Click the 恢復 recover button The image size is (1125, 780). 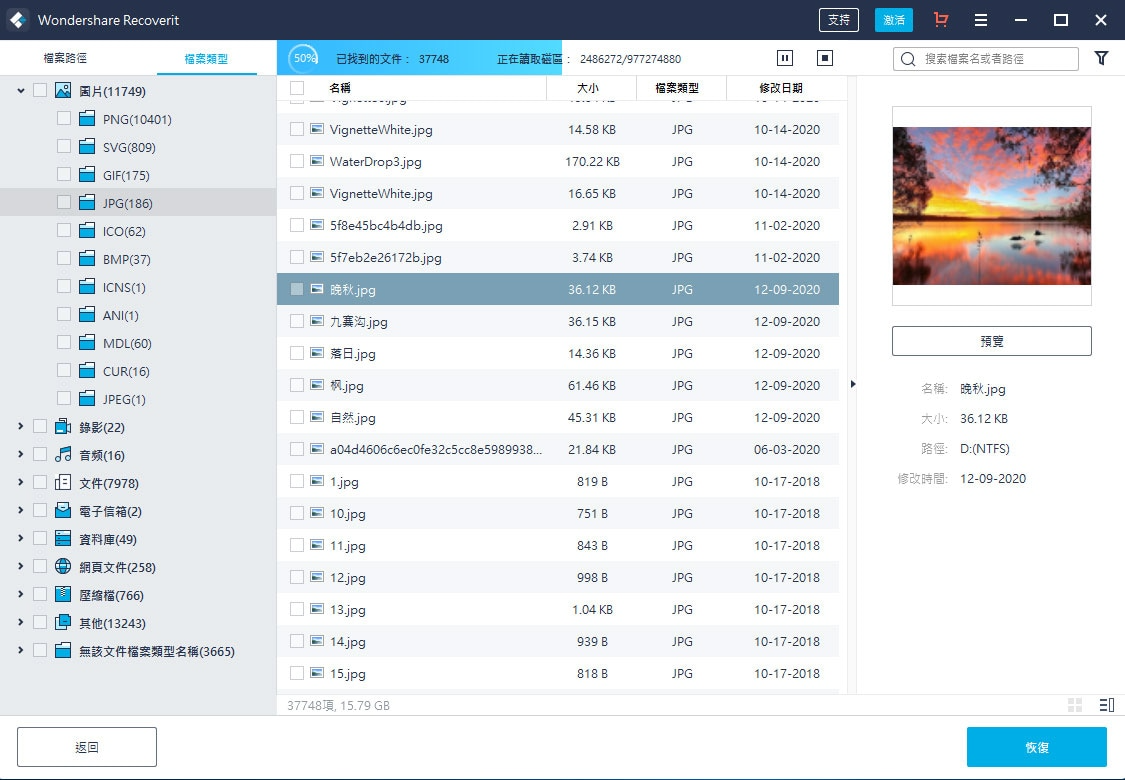pyautogui.click(x=1037, y=747)
